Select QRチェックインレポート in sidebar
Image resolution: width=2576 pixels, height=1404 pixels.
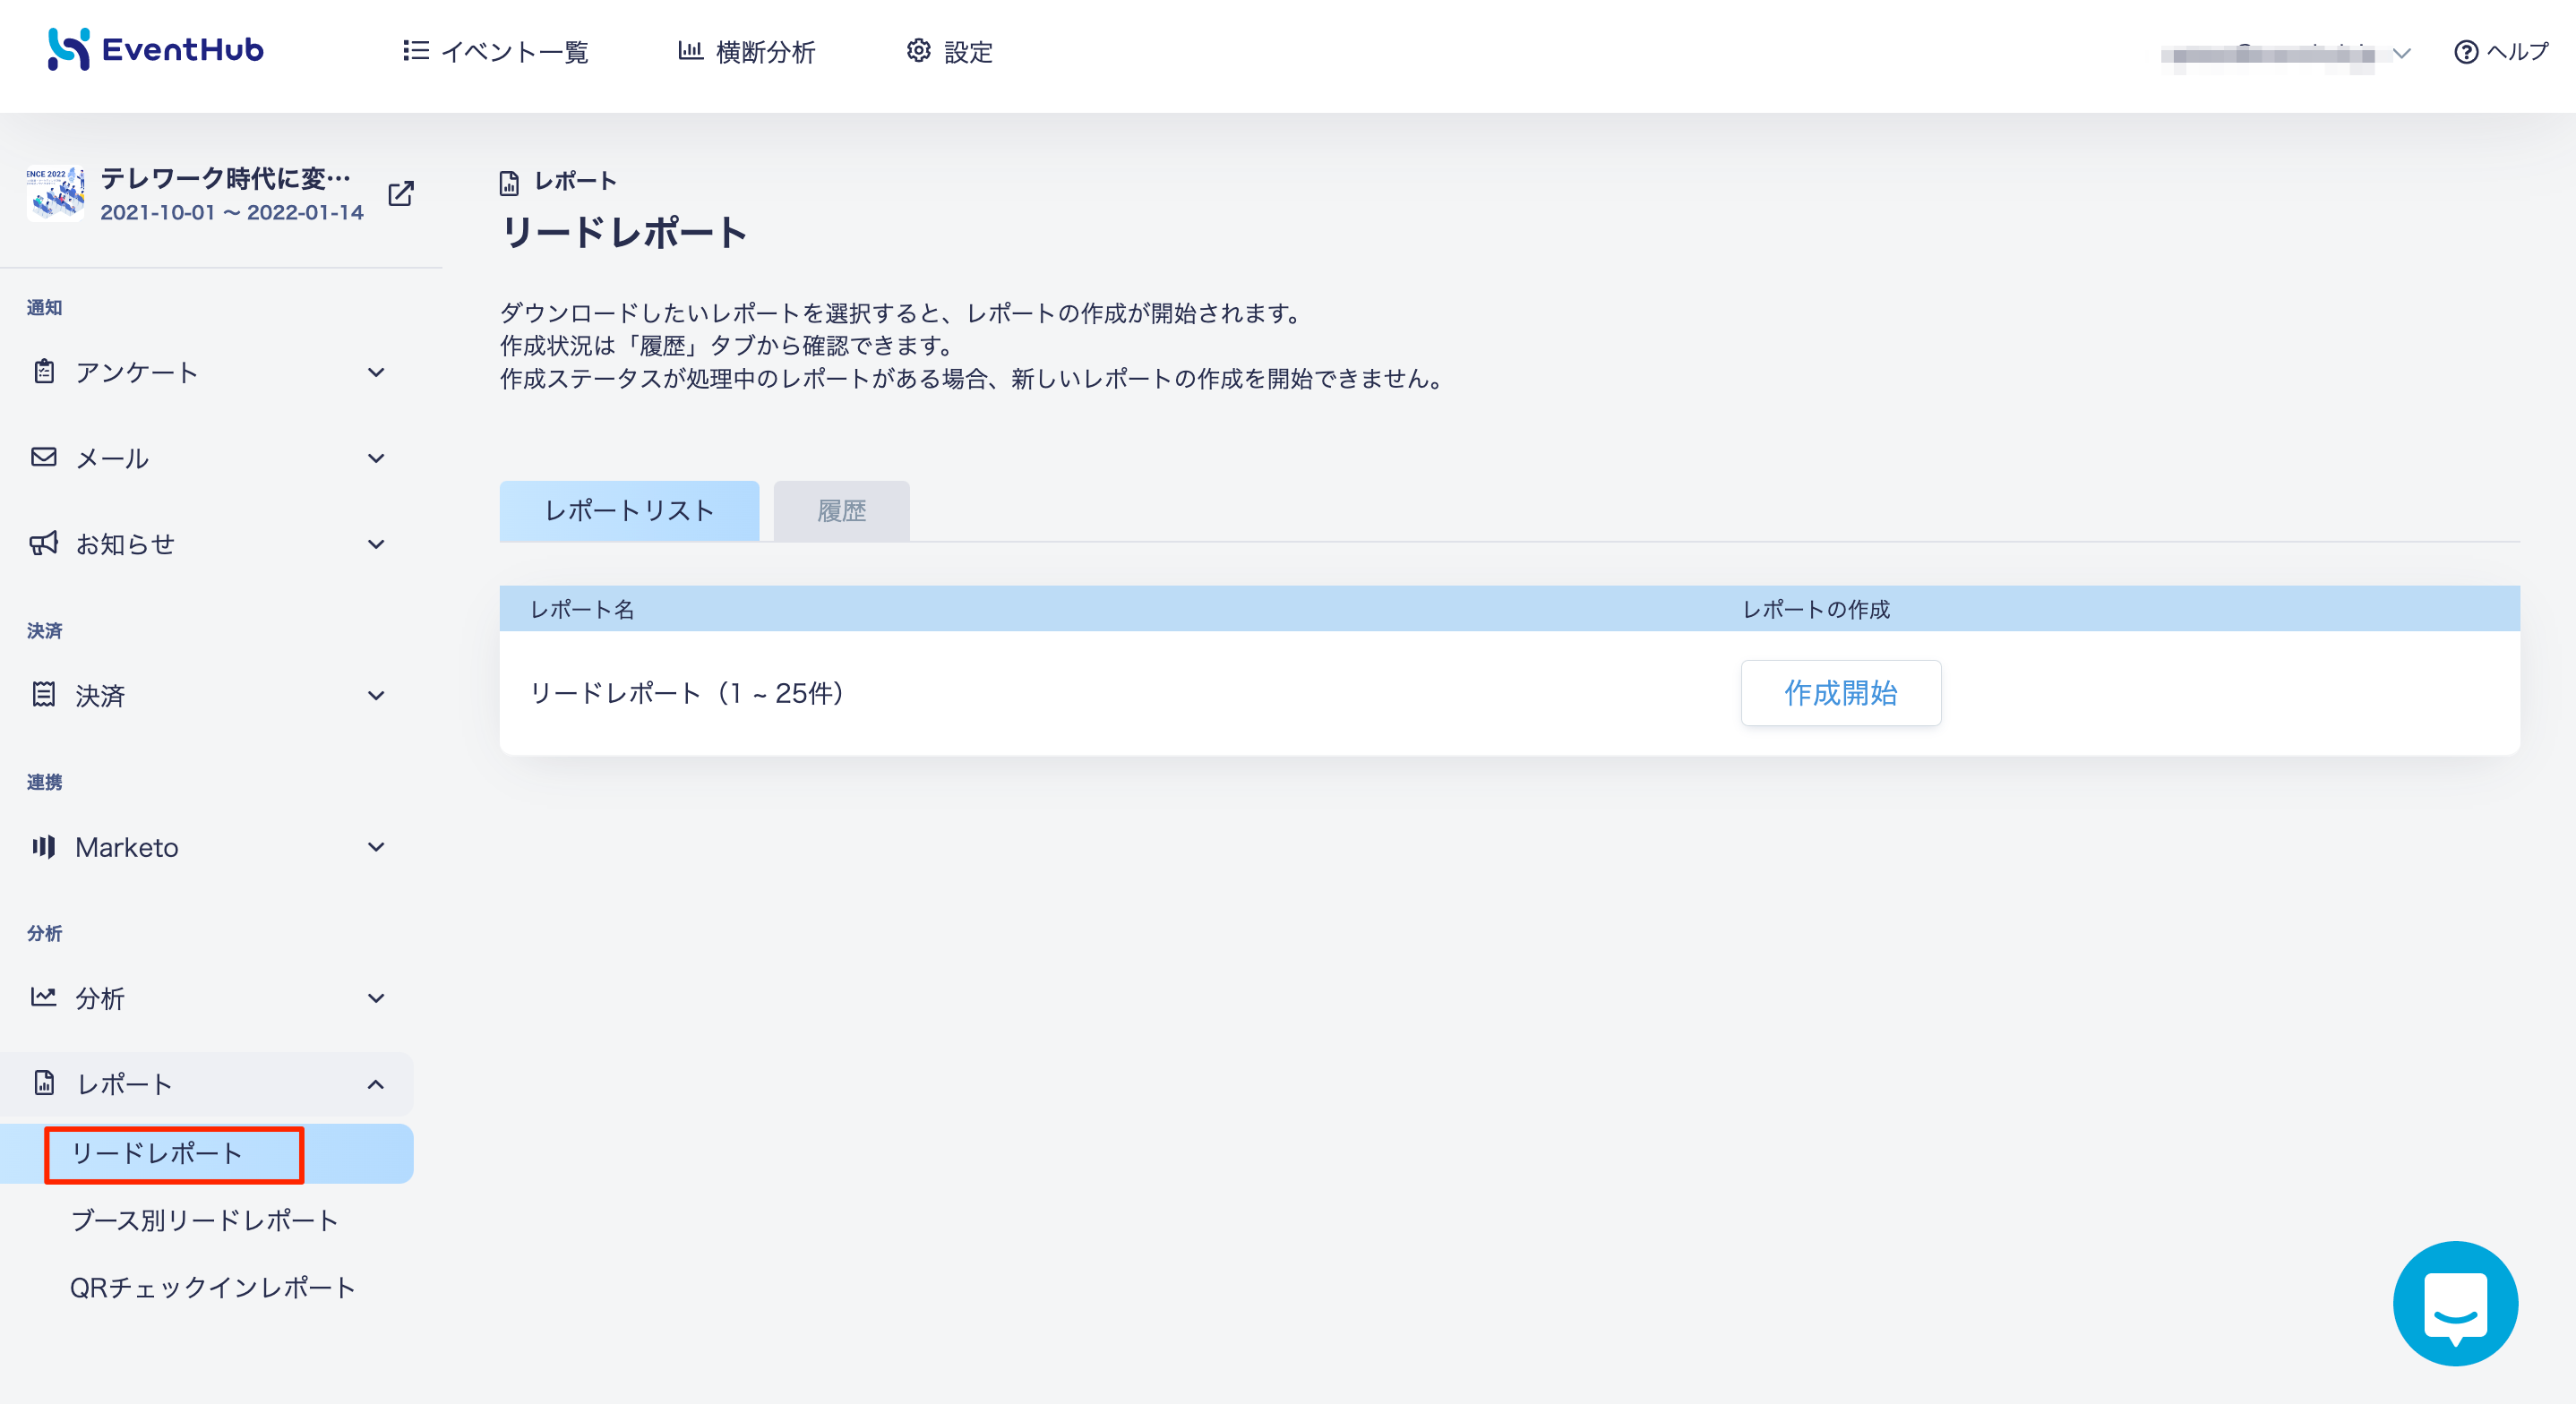(213, 1287)
